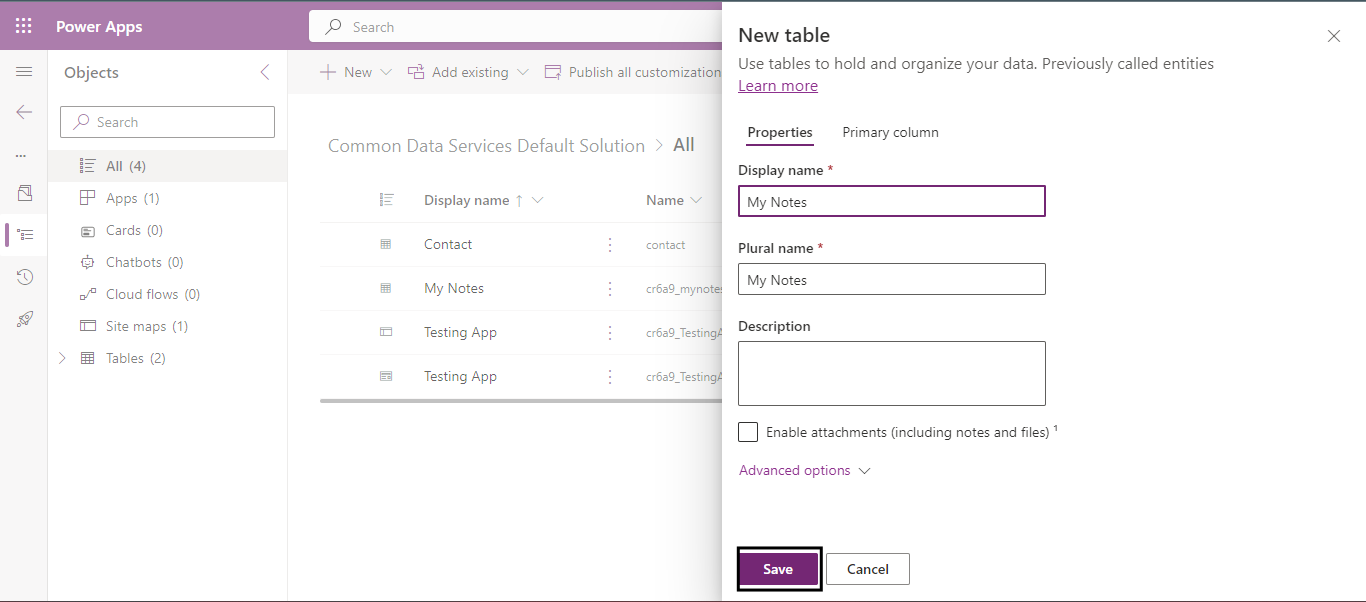Open the History icon in left rail

coord(24,277)
